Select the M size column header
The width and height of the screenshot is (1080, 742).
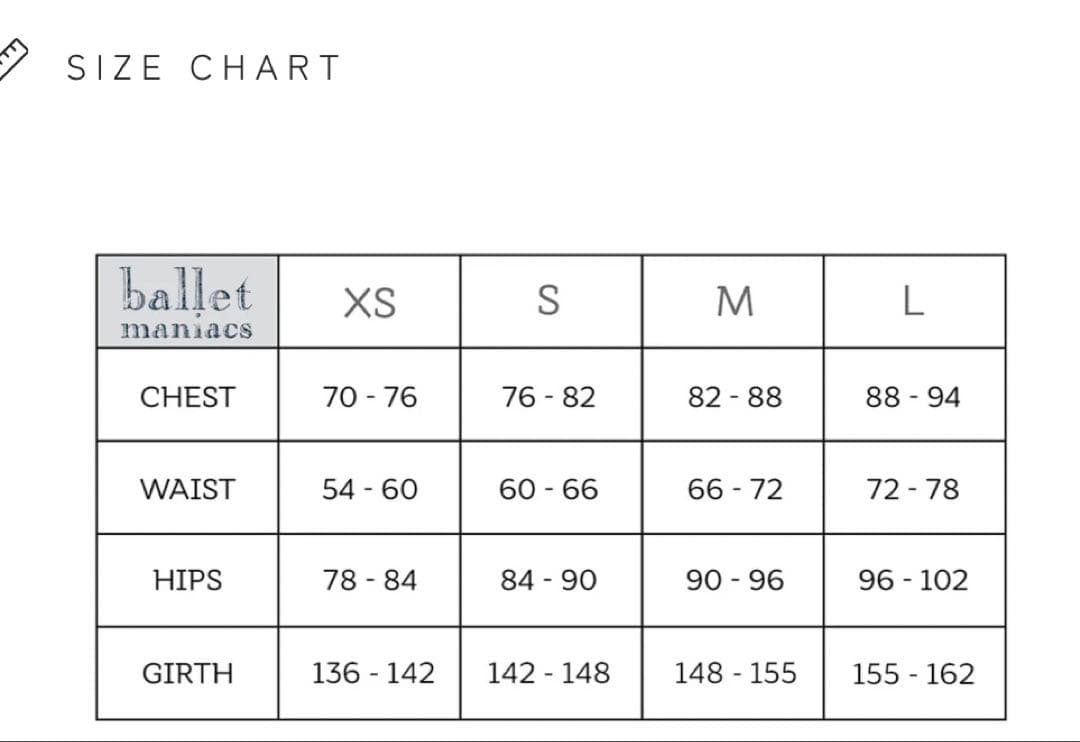click(x=734, y=302)
